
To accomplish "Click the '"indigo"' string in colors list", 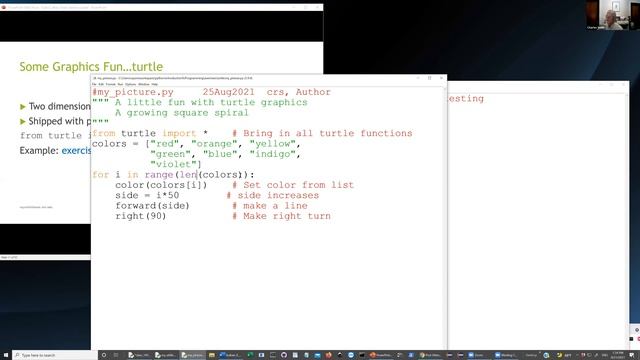I will click(272, 154).
